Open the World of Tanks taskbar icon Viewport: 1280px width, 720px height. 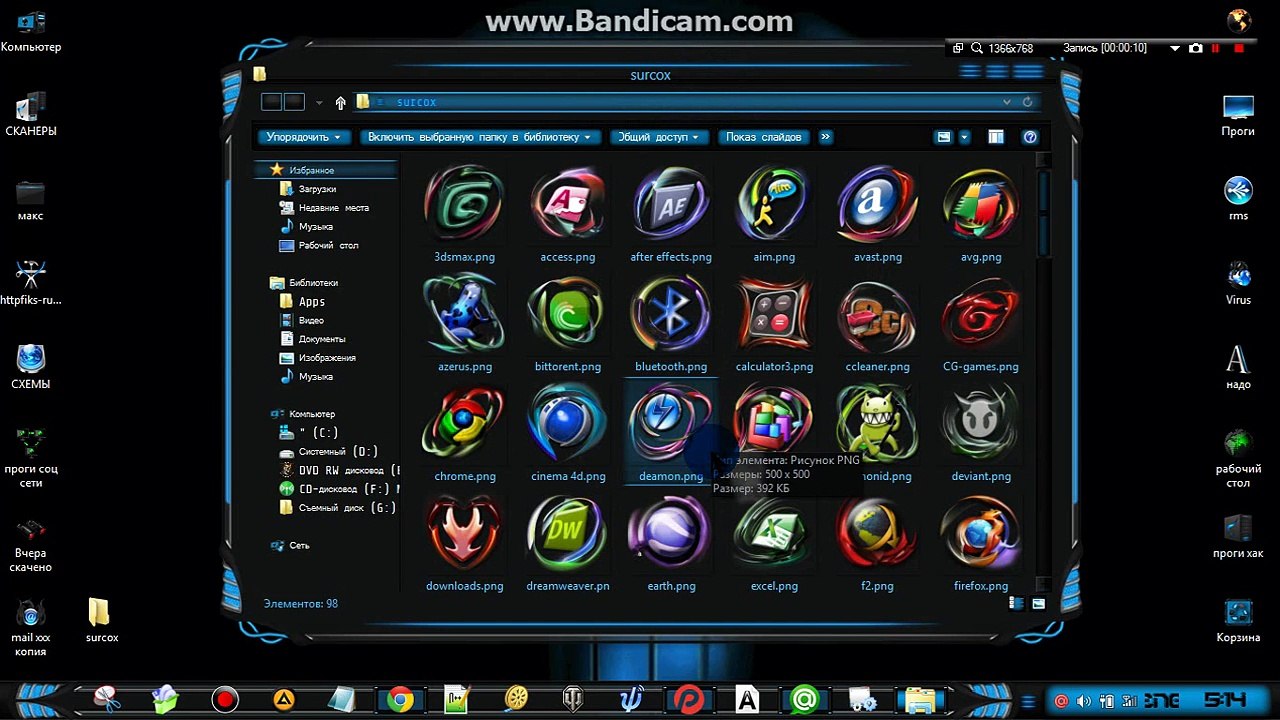[574, 699]
